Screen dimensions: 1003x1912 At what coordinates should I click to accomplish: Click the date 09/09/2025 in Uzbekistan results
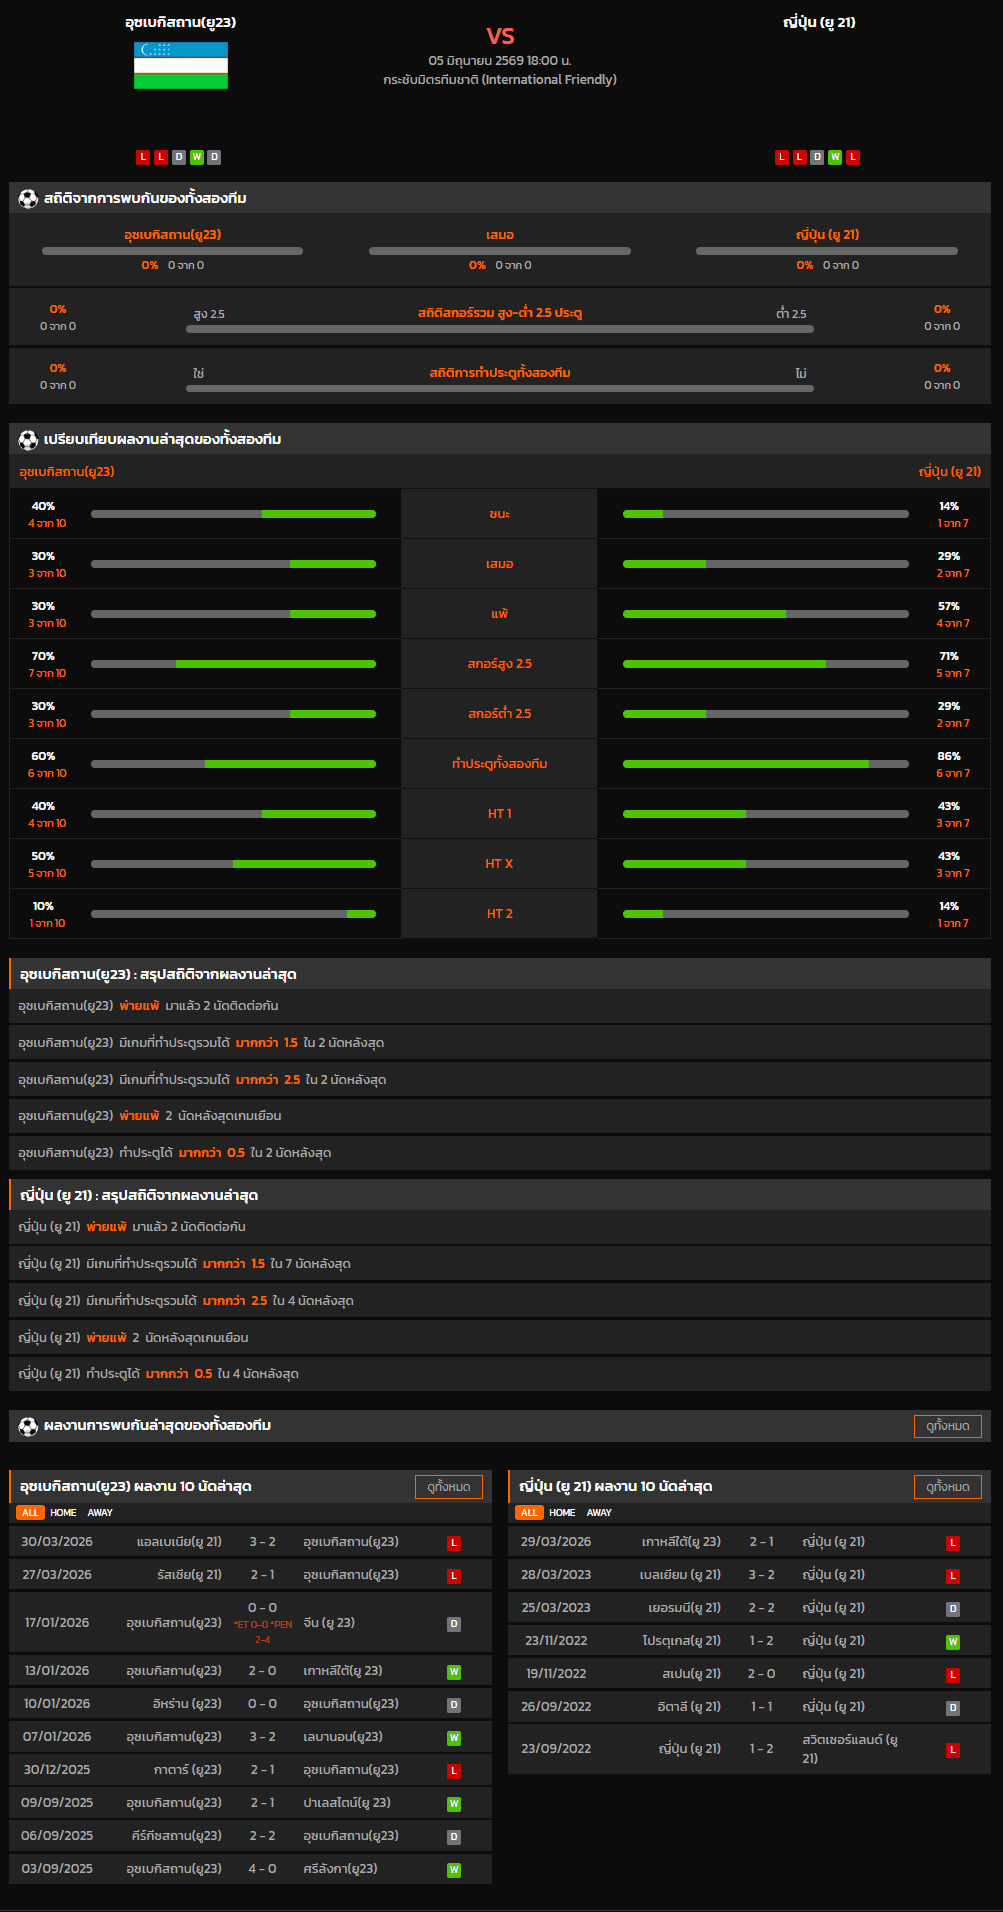pos(57,1803)
